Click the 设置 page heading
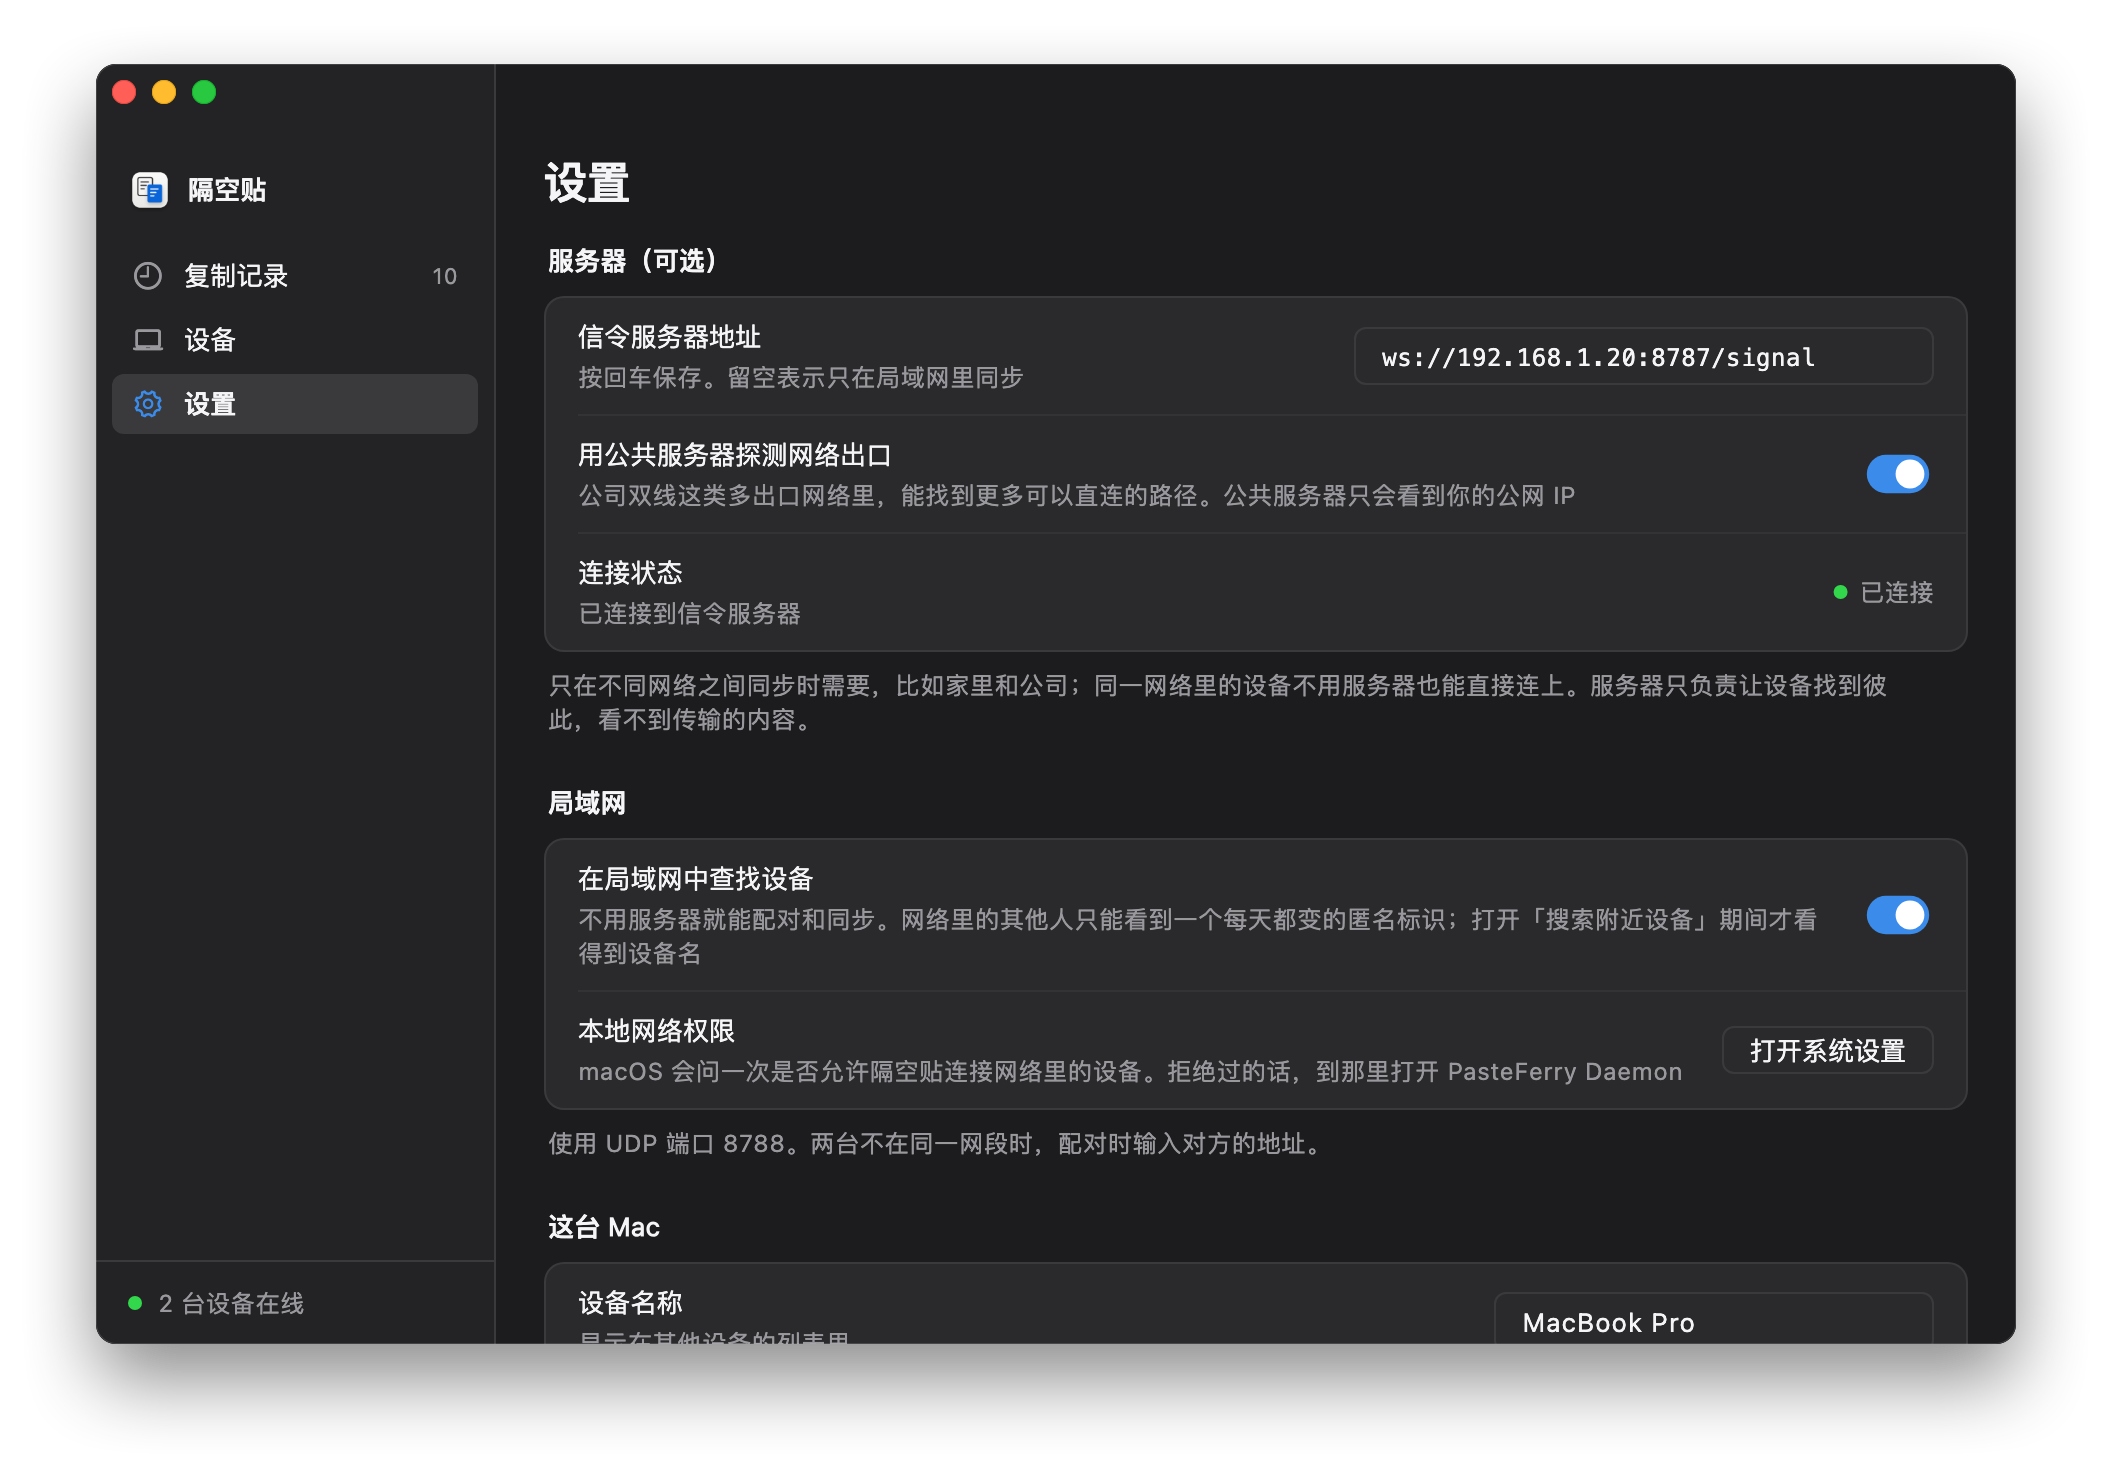Viewport: 2112px width, 1472px height. (x=587, y=183)
